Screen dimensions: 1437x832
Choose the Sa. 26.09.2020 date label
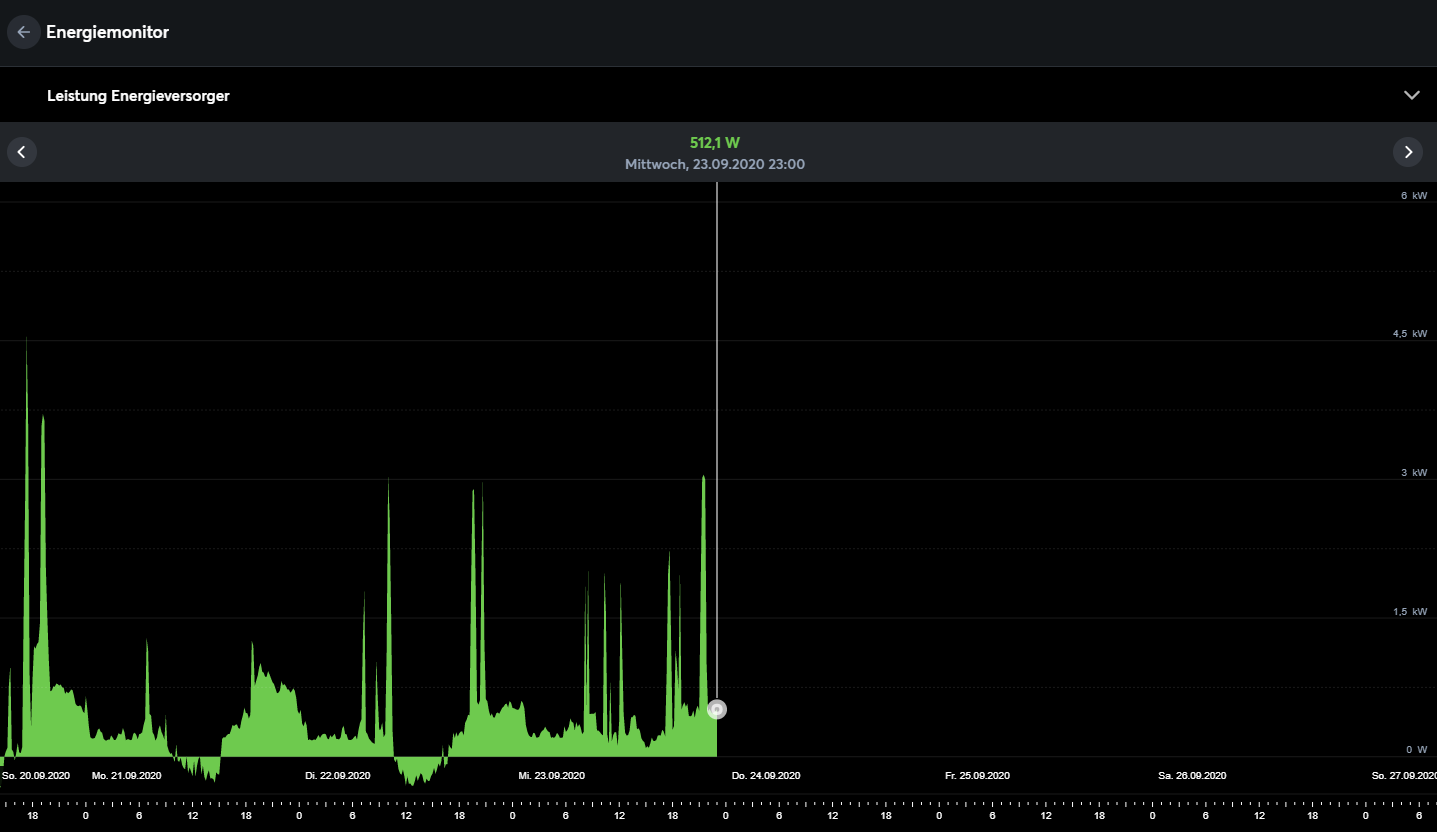1192,775
